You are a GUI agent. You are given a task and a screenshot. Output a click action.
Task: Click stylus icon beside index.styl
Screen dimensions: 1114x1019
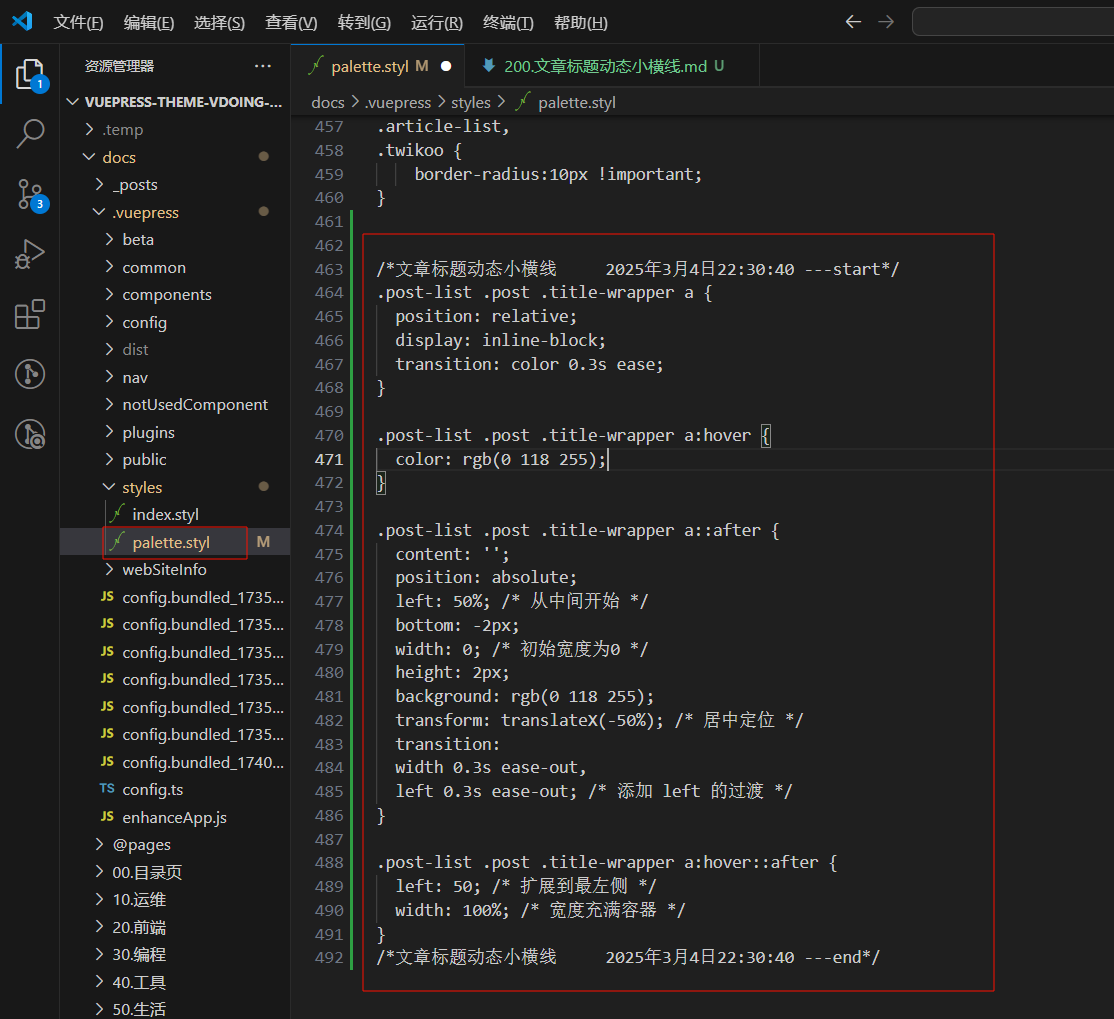pyautogui.click(x=117, y=514)
